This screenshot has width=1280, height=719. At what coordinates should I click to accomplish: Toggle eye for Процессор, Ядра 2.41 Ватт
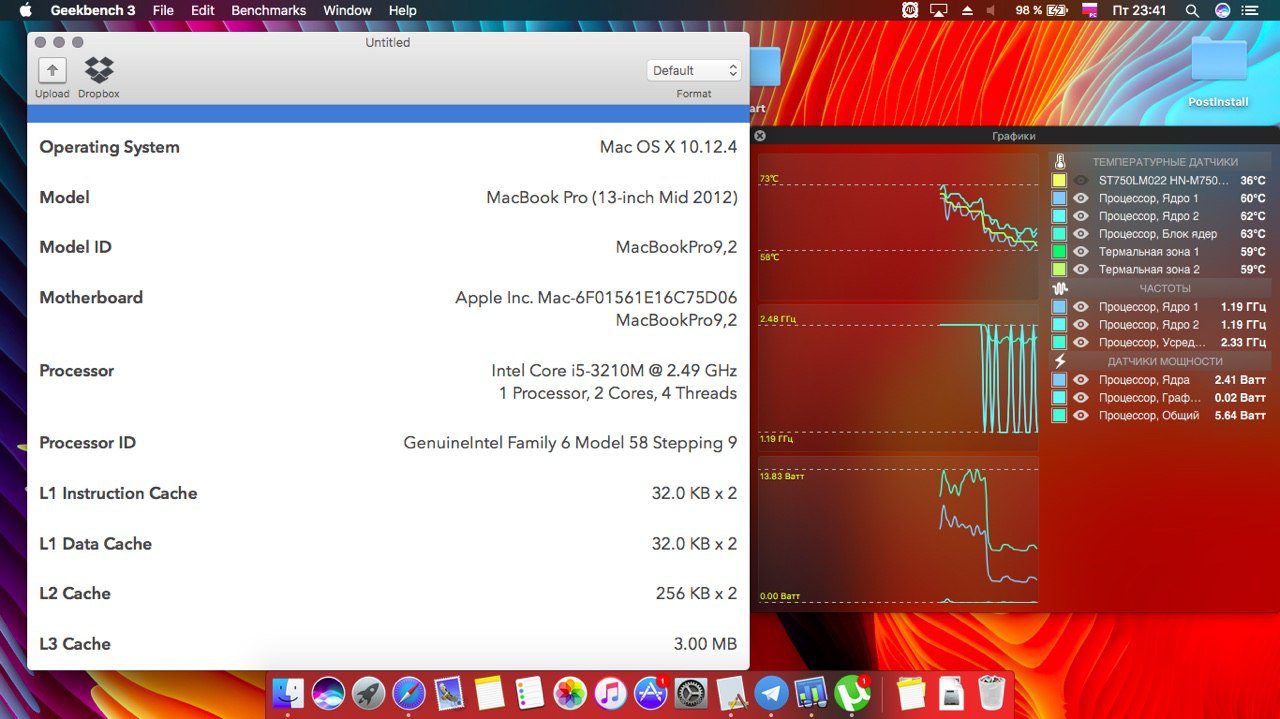tap(1081, 380)
